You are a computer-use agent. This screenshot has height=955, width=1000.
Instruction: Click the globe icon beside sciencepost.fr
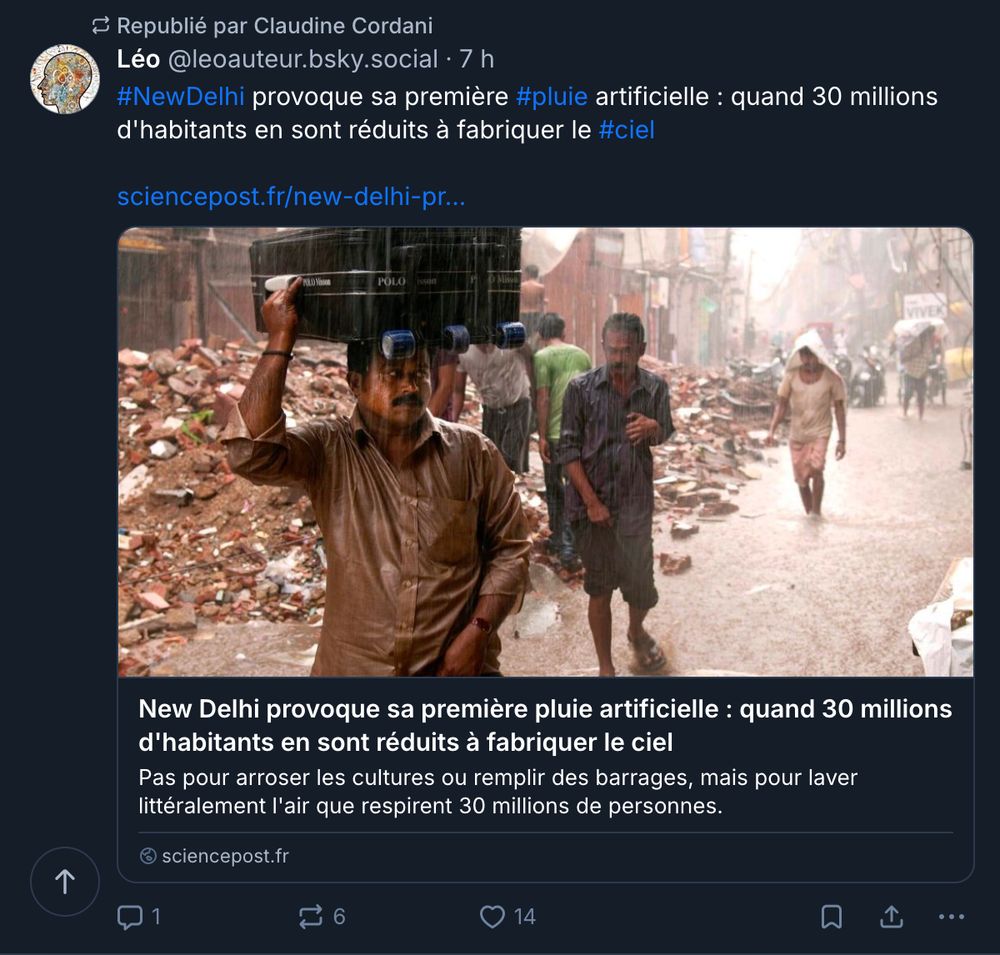(149, 857)
